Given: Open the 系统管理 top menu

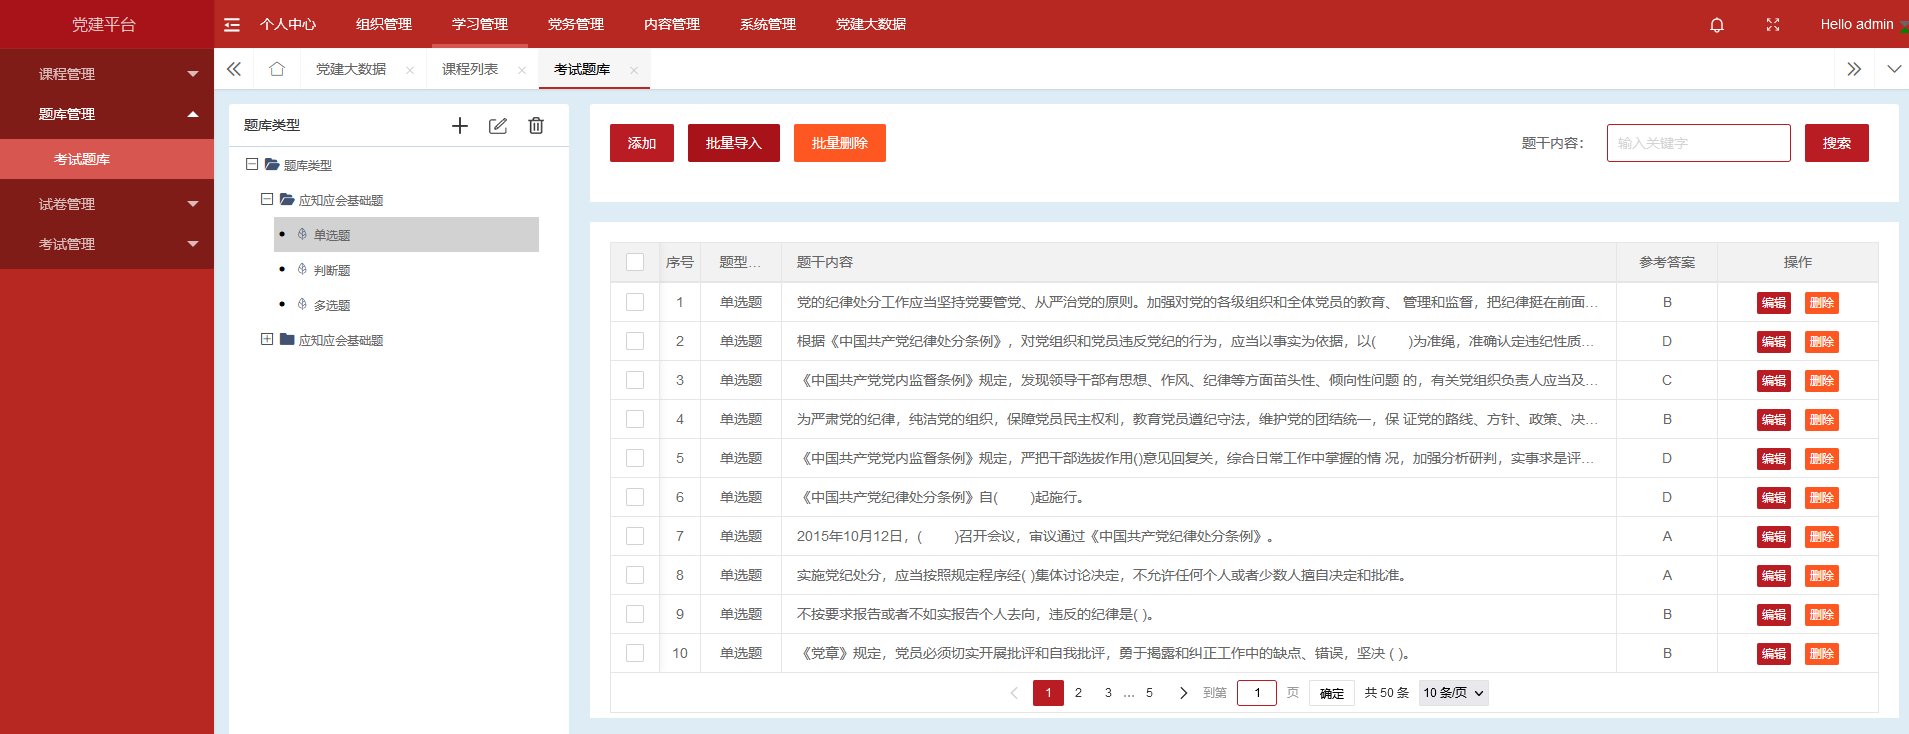Looking at the screenshot, I should click(x=768, y=24).
